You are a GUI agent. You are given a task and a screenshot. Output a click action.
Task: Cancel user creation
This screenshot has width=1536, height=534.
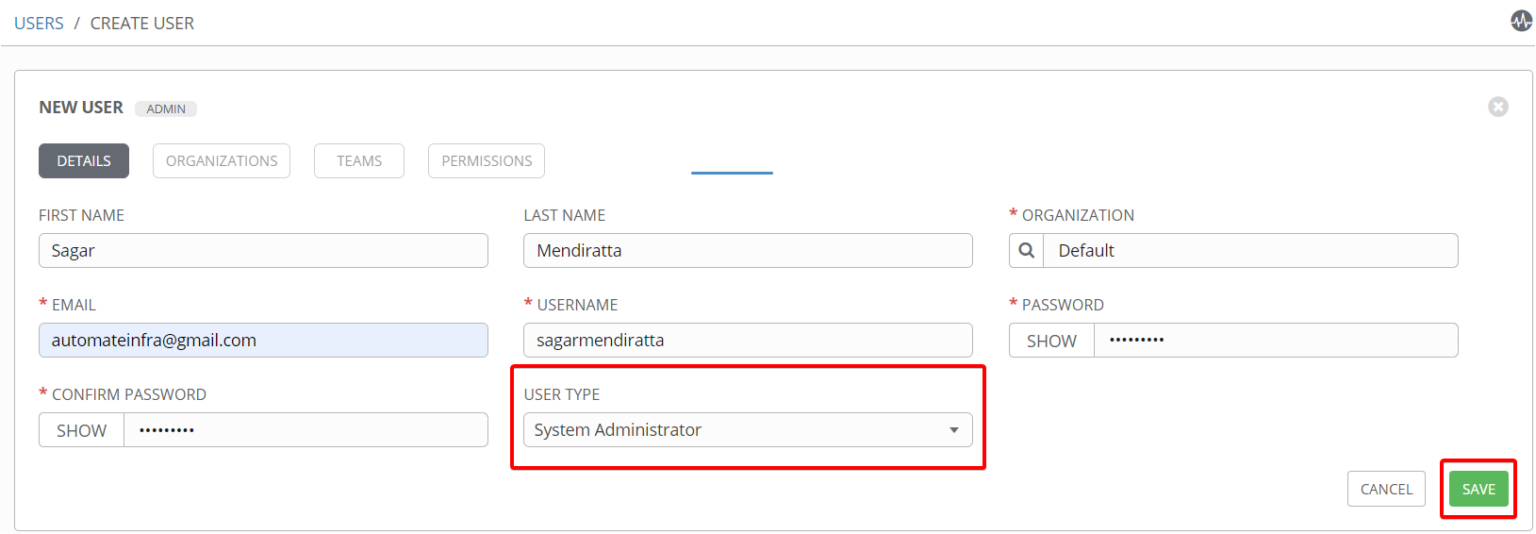(x=1386, y=489)
